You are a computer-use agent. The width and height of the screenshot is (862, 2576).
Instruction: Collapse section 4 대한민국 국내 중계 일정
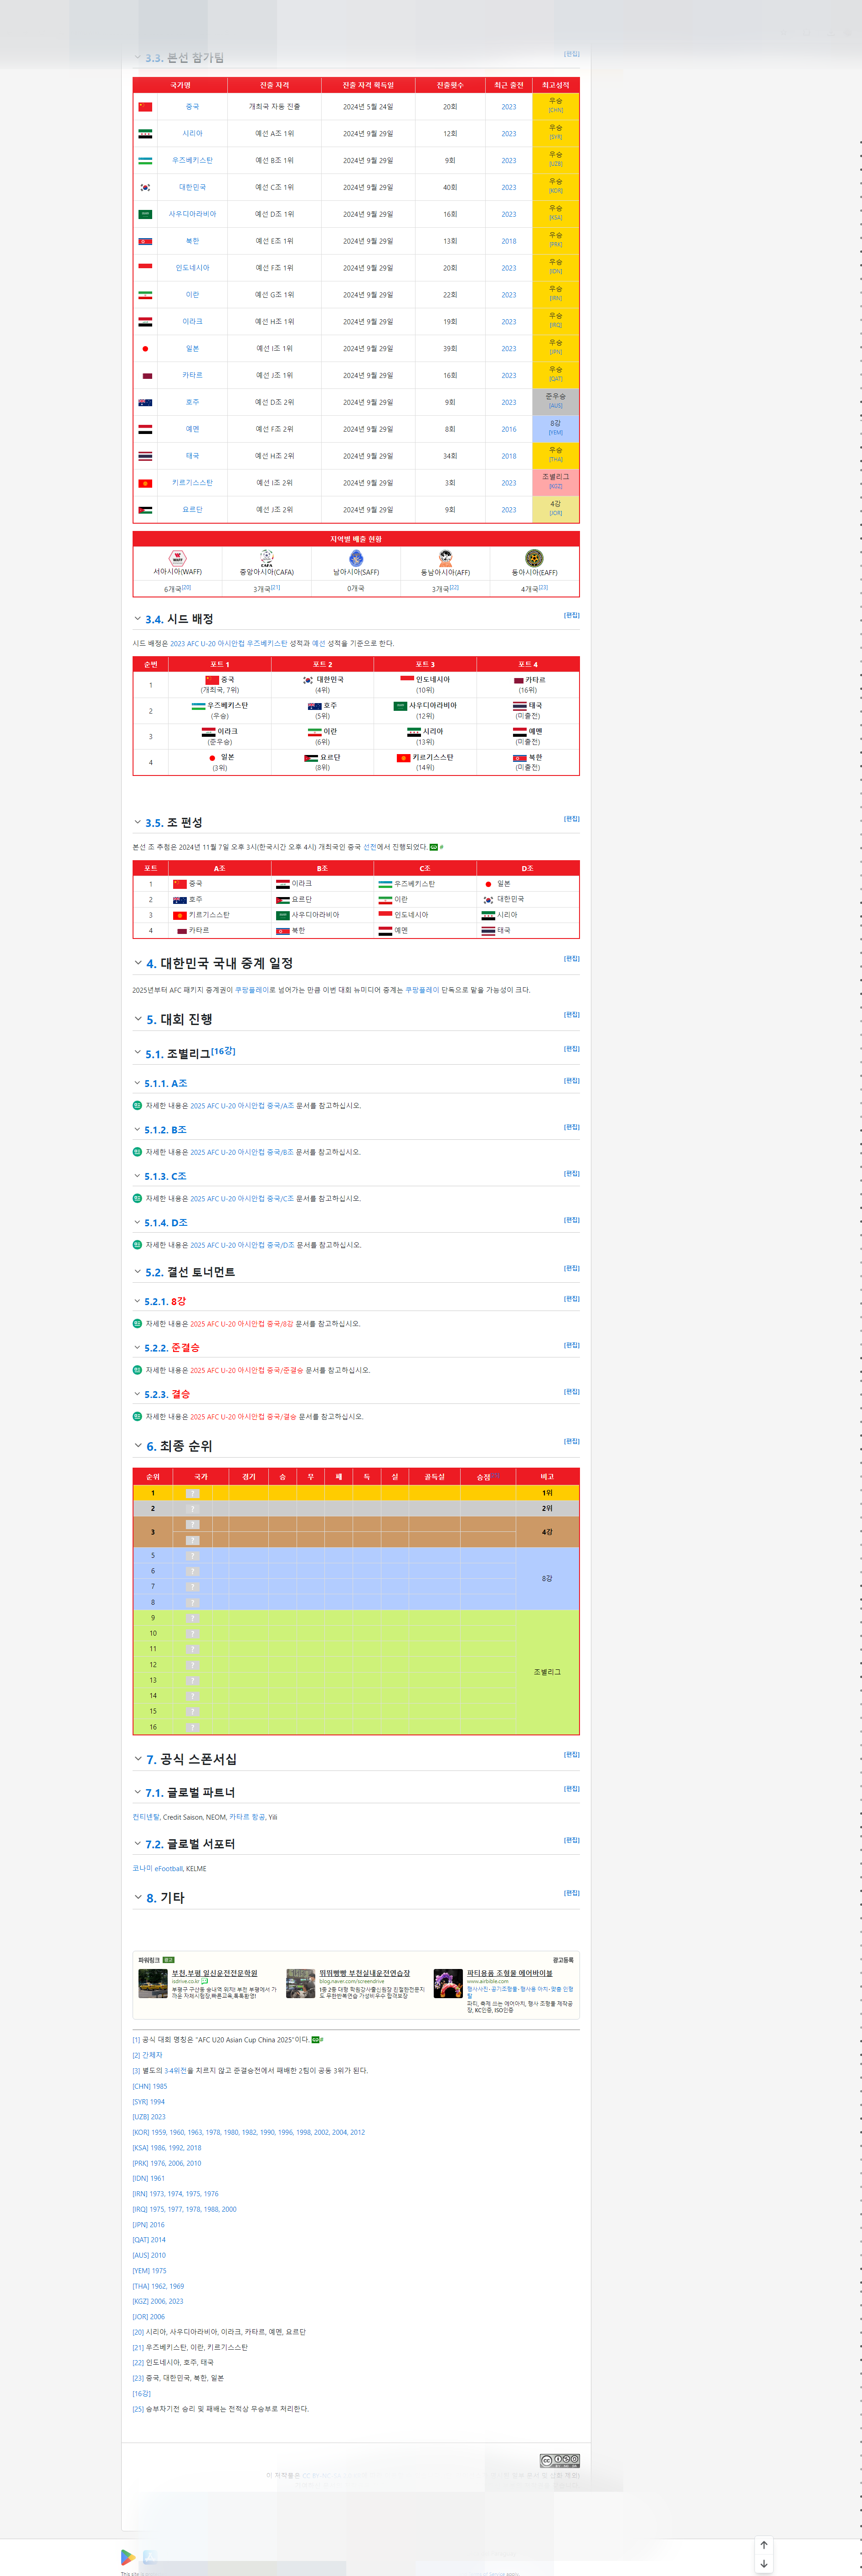point(138,963)
